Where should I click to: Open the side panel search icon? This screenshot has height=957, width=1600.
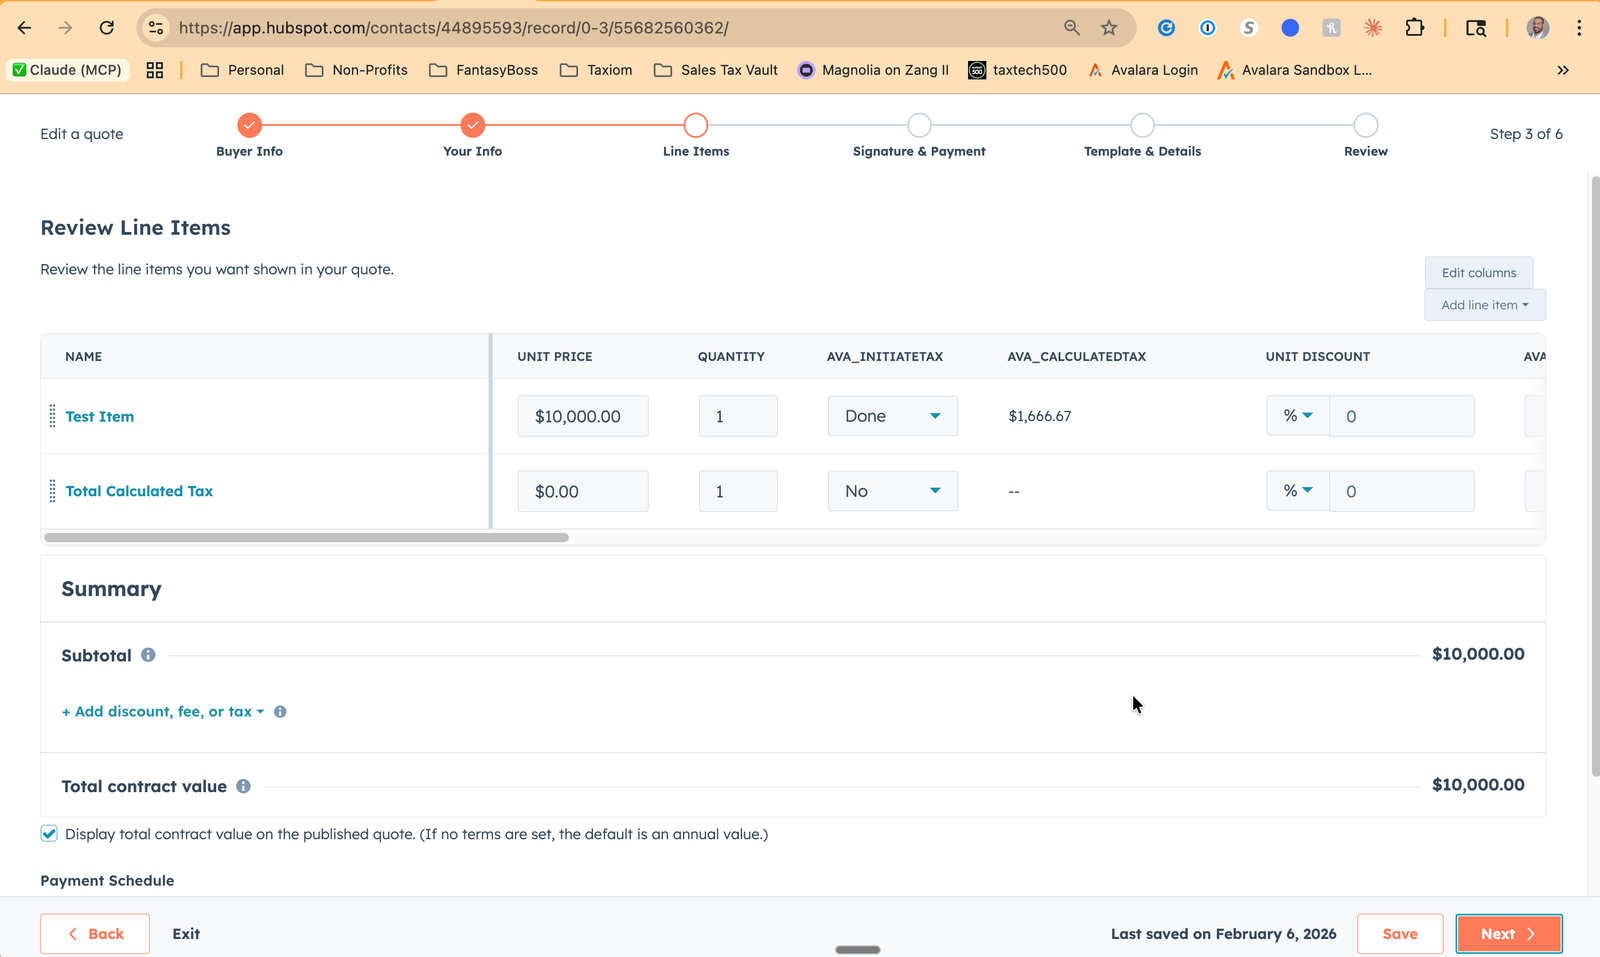1475,28
